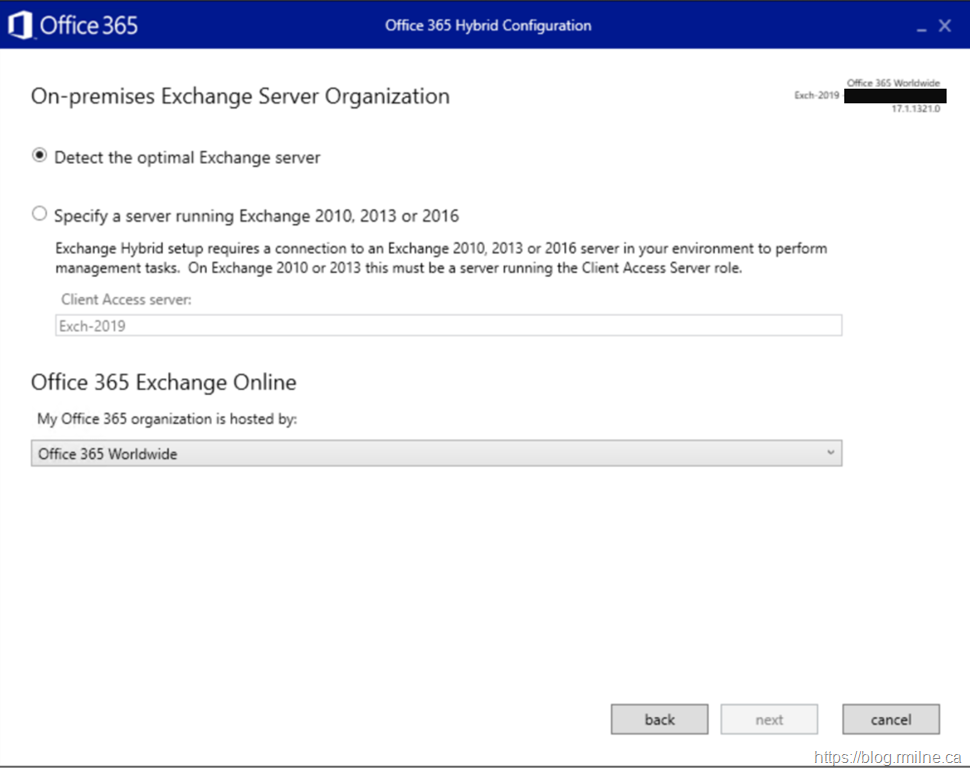Click the Exch-2019 server name in top-right

click(816, 96)
